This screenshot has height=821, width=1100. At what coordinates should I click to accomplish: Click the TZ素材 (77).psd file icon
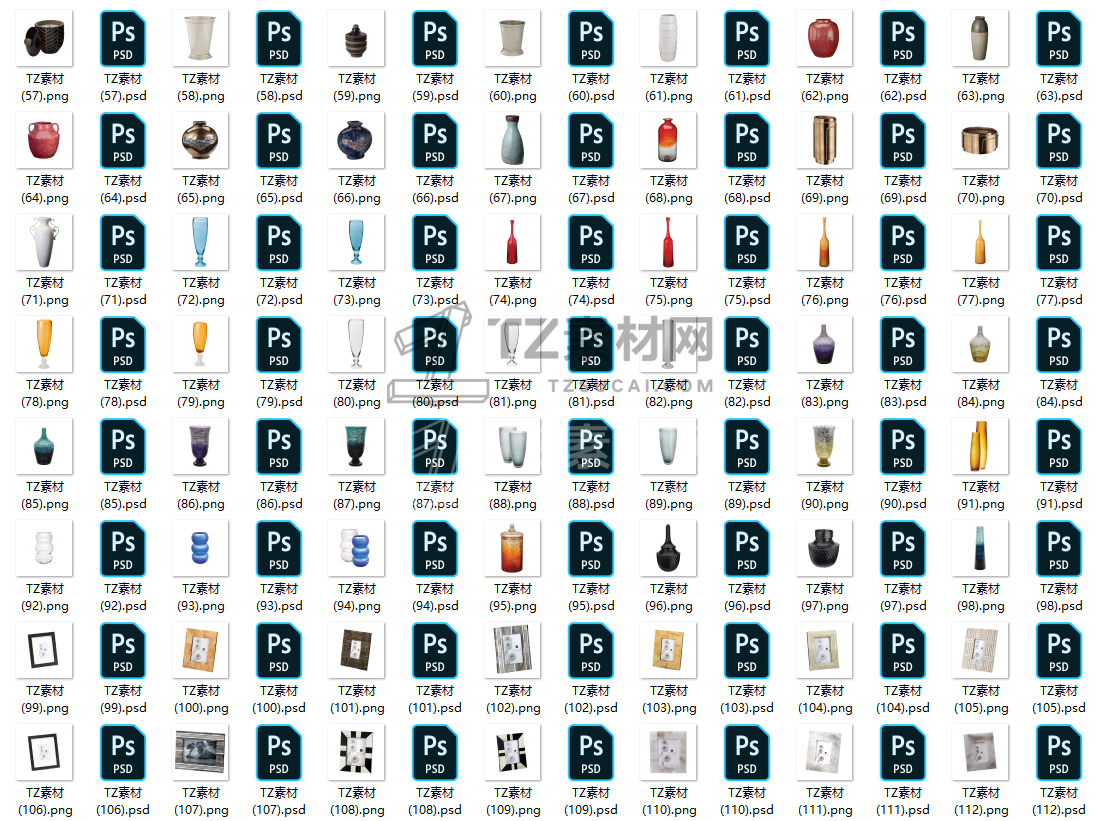(x=1059, y=243)
